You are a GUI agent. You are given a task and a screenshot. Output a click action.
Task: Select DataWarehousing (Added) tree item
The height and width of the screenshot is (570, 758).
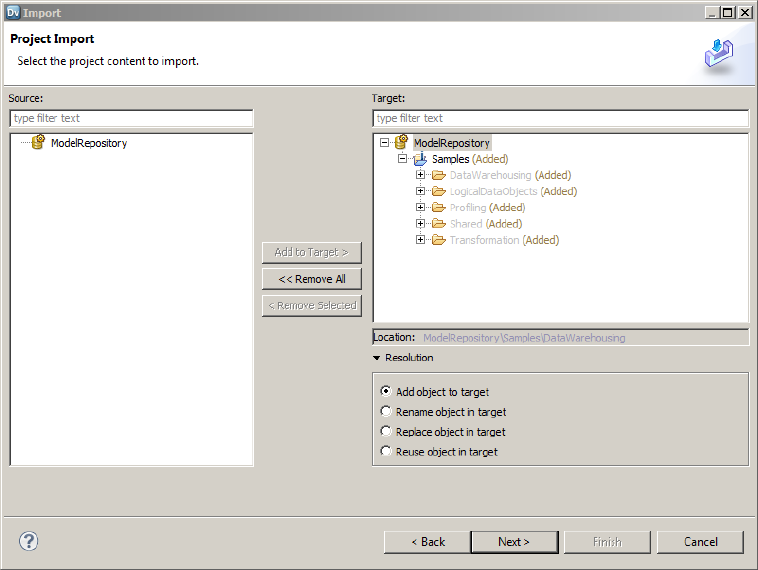pos(510,175)
